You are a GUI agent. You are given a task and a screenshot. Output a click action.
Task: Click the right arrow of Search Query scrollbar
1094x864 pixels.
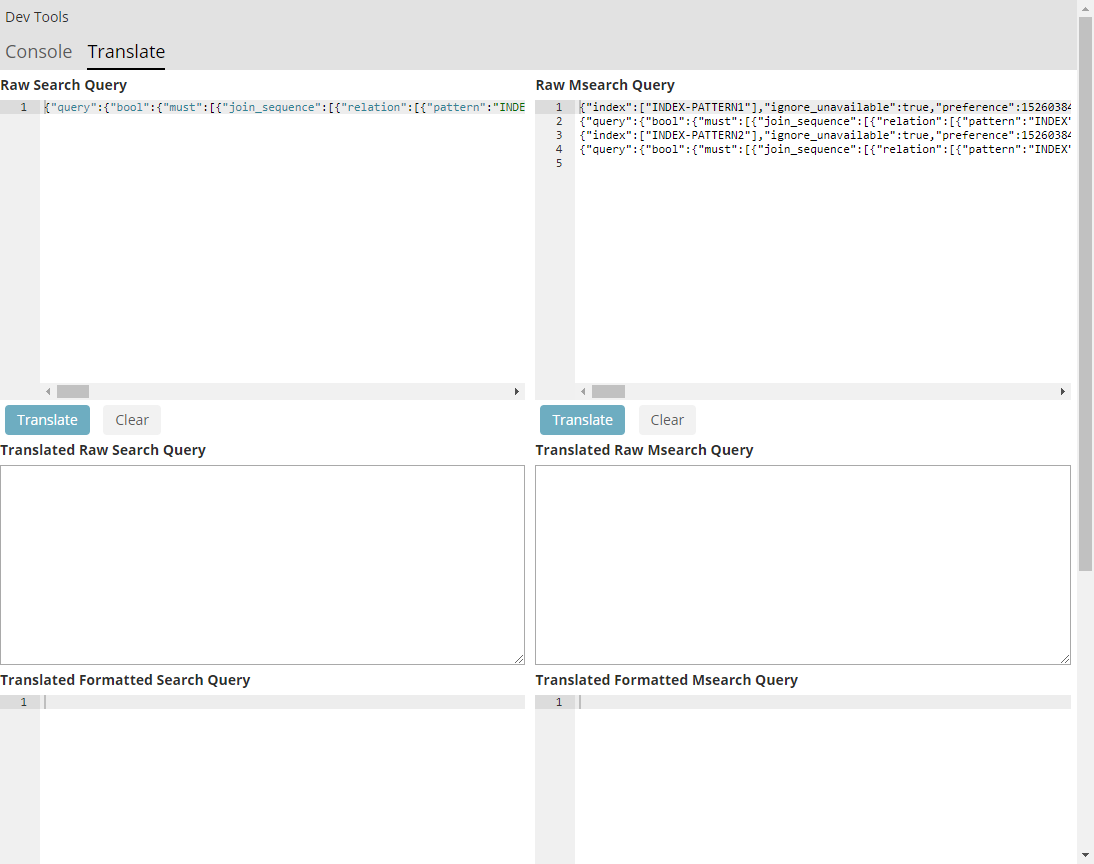517,391
